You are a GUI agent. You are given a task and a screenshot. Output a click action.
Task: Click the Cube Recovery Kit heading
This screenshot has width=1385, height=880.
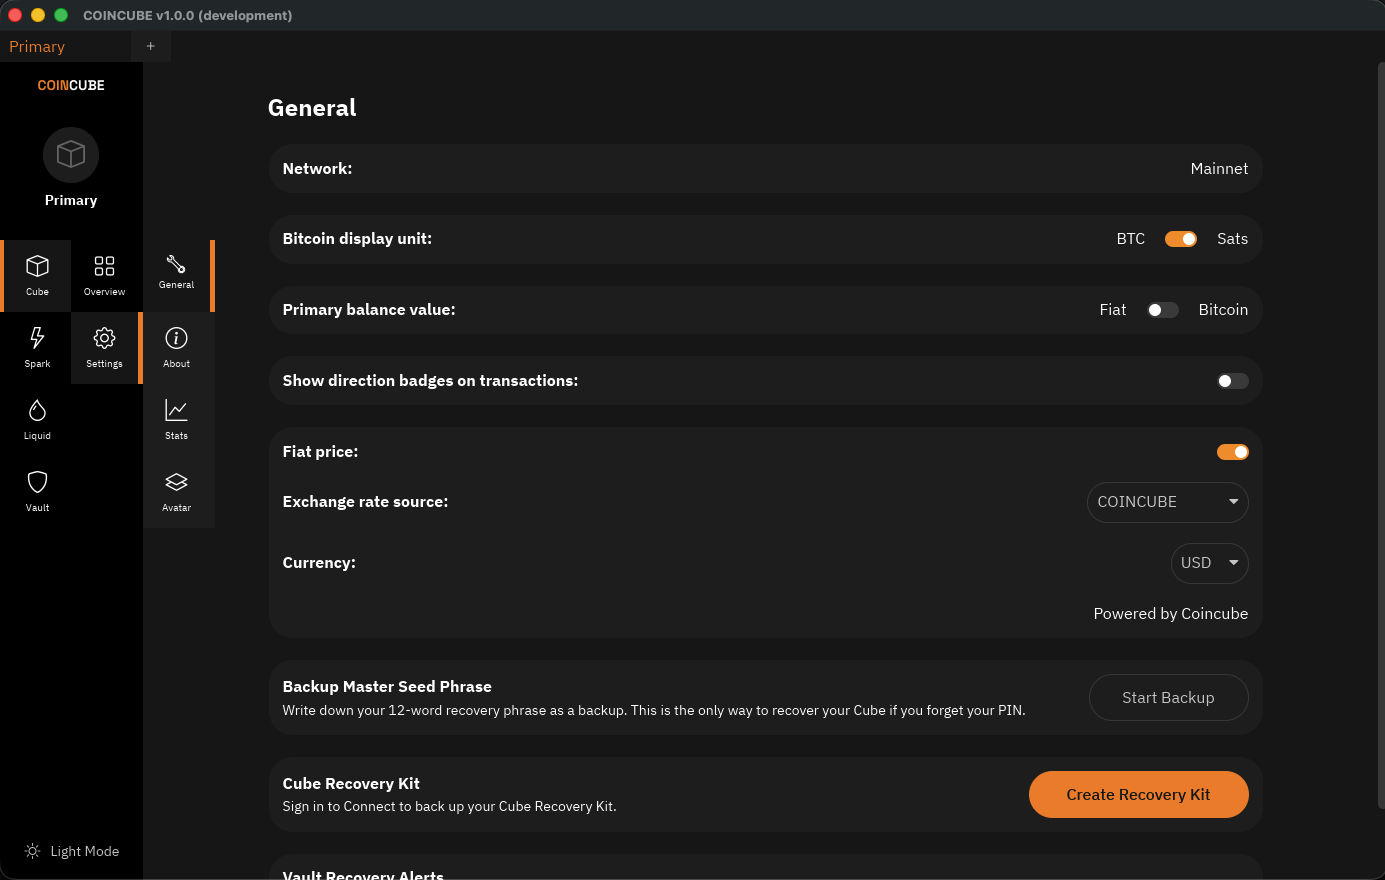click(351, 784)
